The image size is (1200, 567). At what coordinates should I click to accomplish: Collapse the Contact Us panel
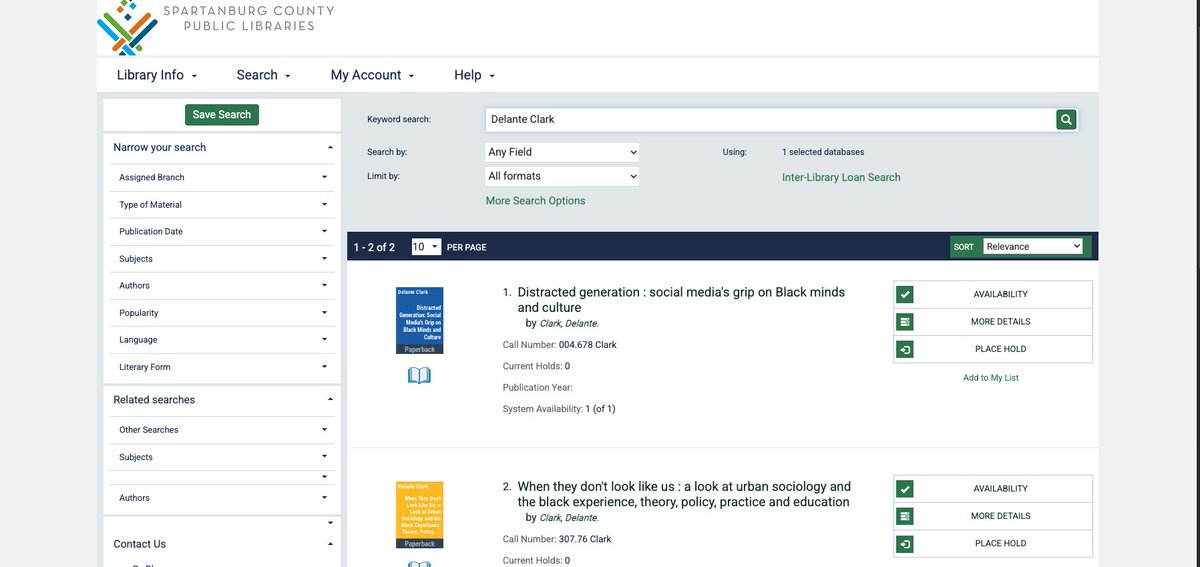coord(222,544)
